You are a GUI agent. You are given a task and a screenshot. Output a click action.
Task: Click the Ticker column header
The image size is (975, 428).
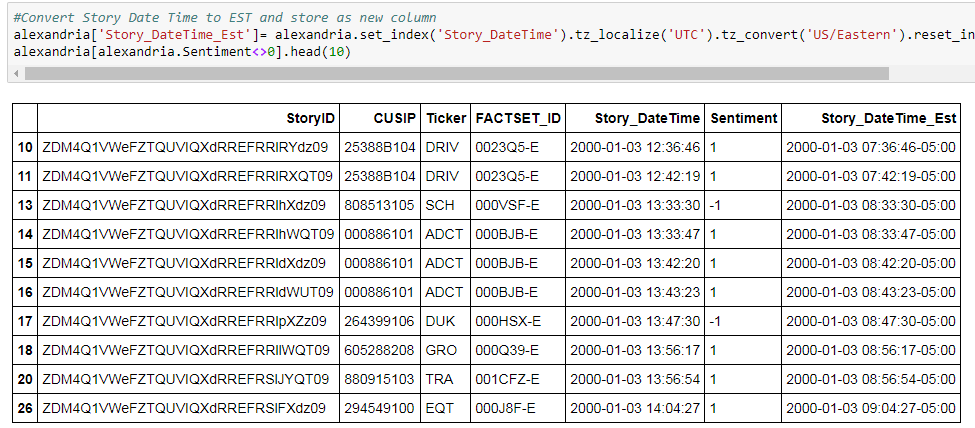point(445,118)
